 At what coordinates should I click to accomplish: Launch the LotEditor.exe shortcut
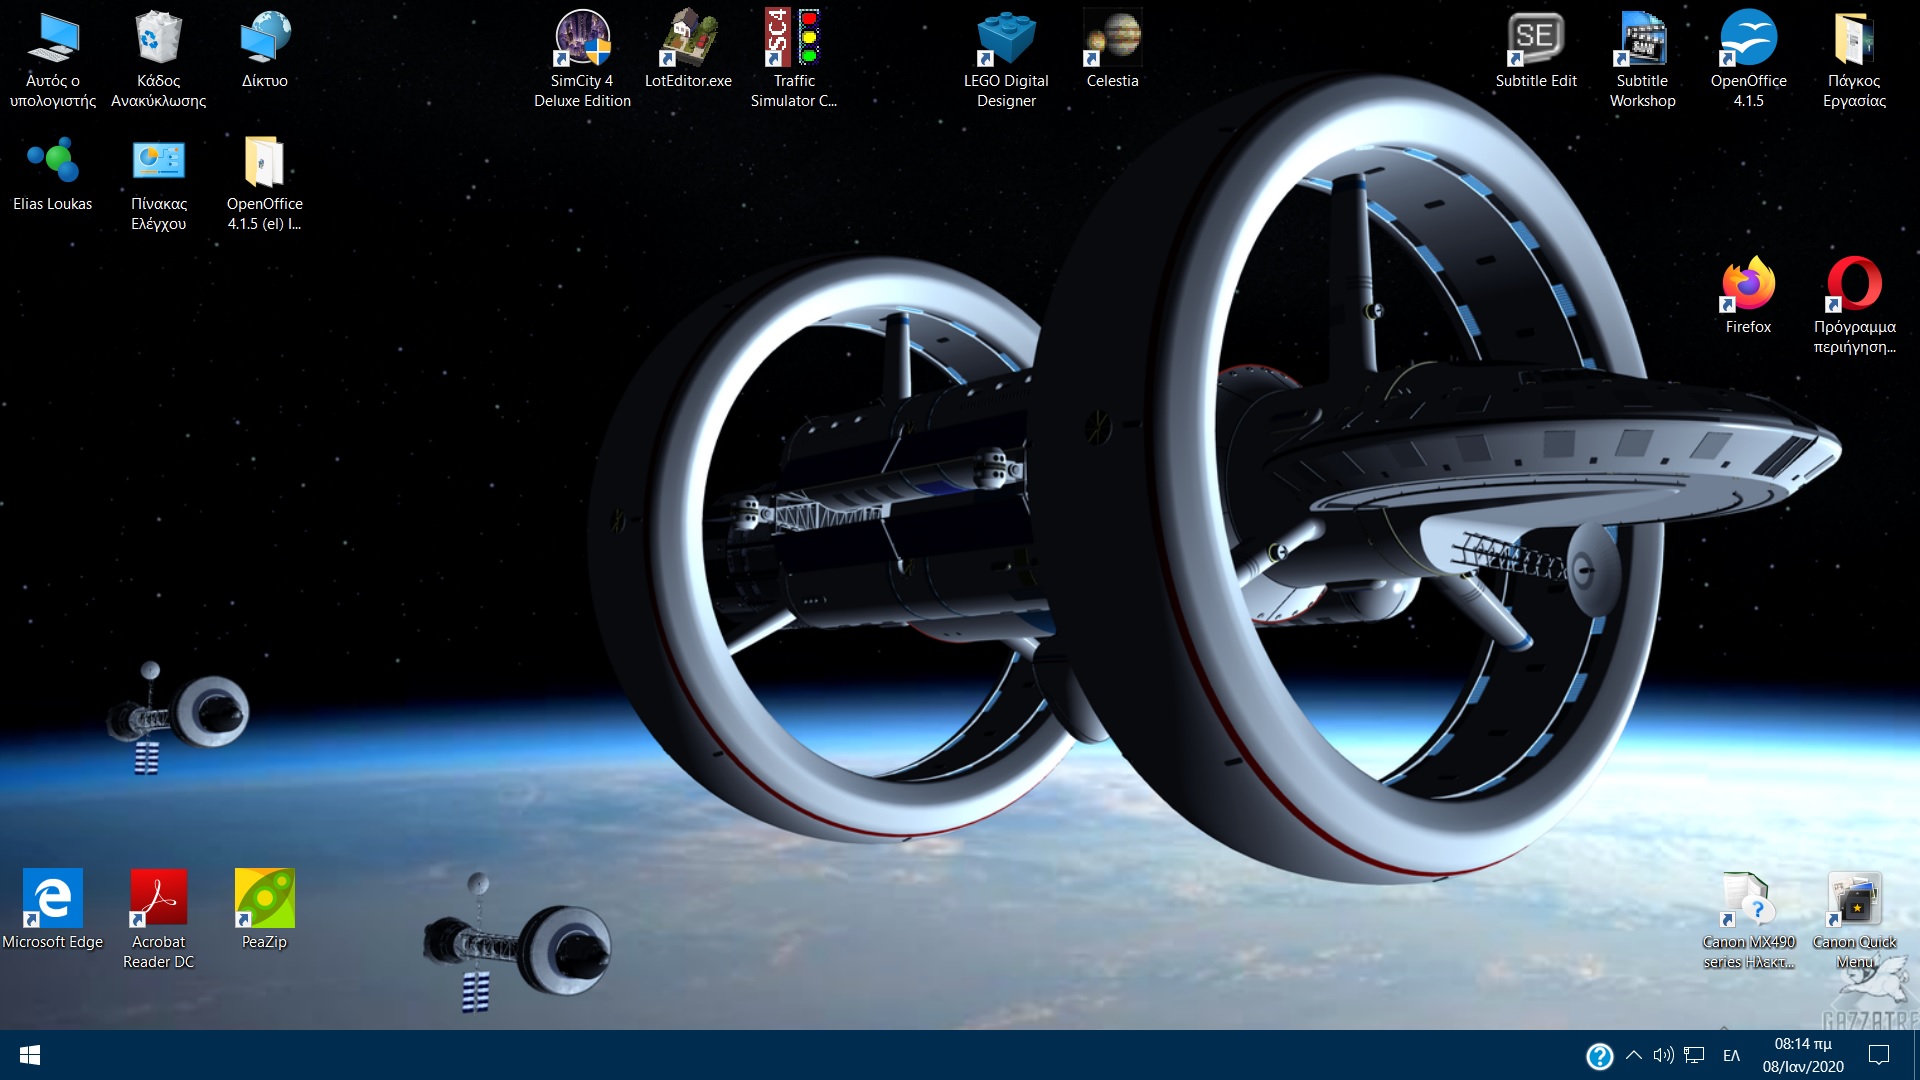tap(688, 50)
